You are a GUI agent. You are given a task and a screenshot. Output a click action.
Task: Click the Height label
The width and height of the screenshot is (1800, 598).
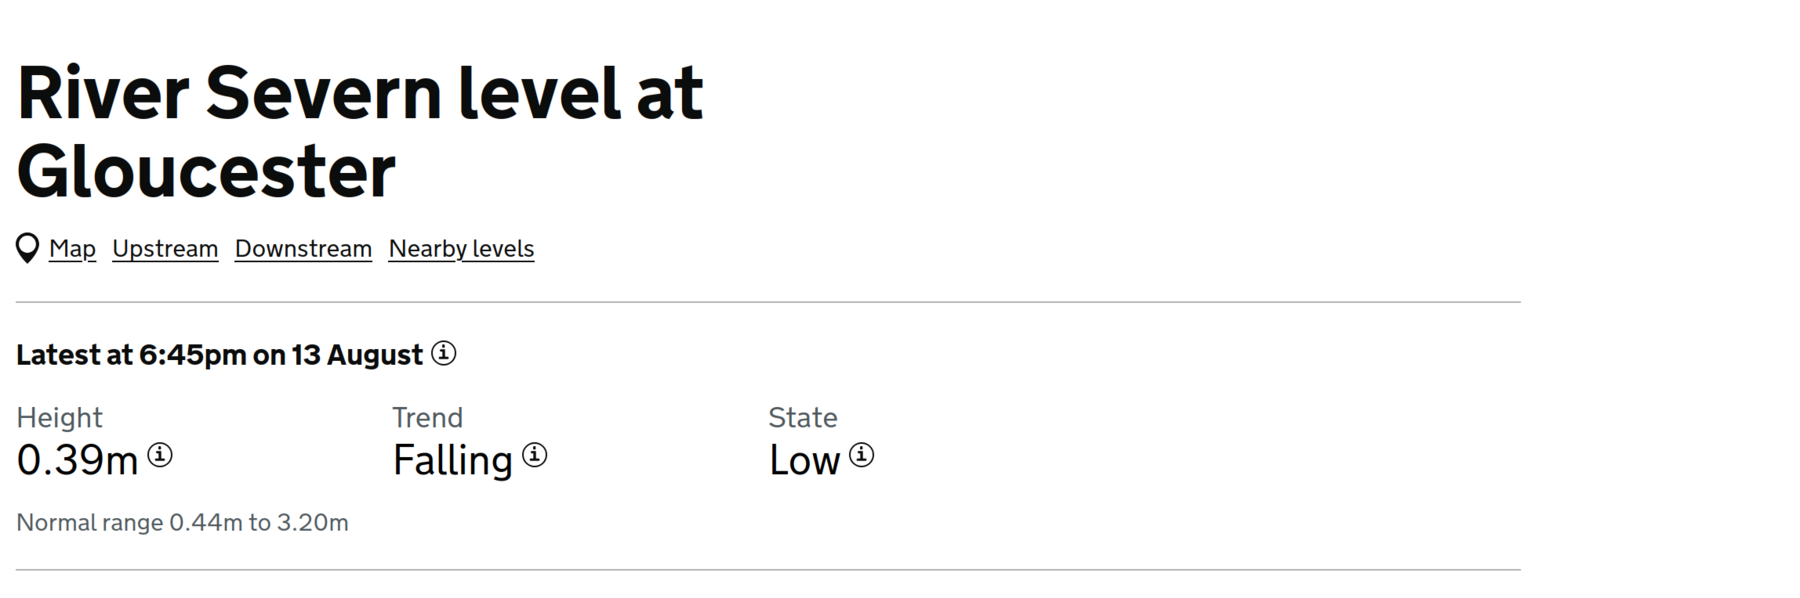[x=59, y=417]
